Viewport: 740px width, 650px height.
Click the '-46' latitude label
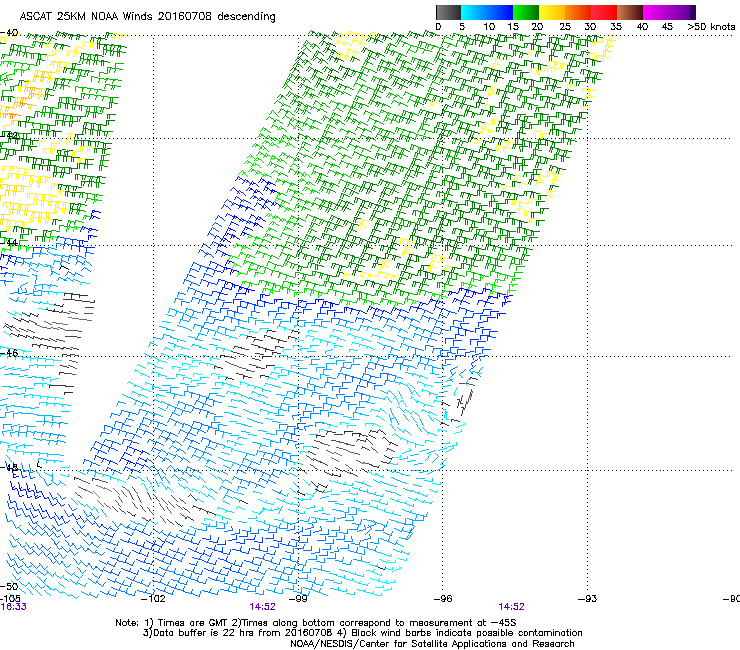tap(9, 353)
